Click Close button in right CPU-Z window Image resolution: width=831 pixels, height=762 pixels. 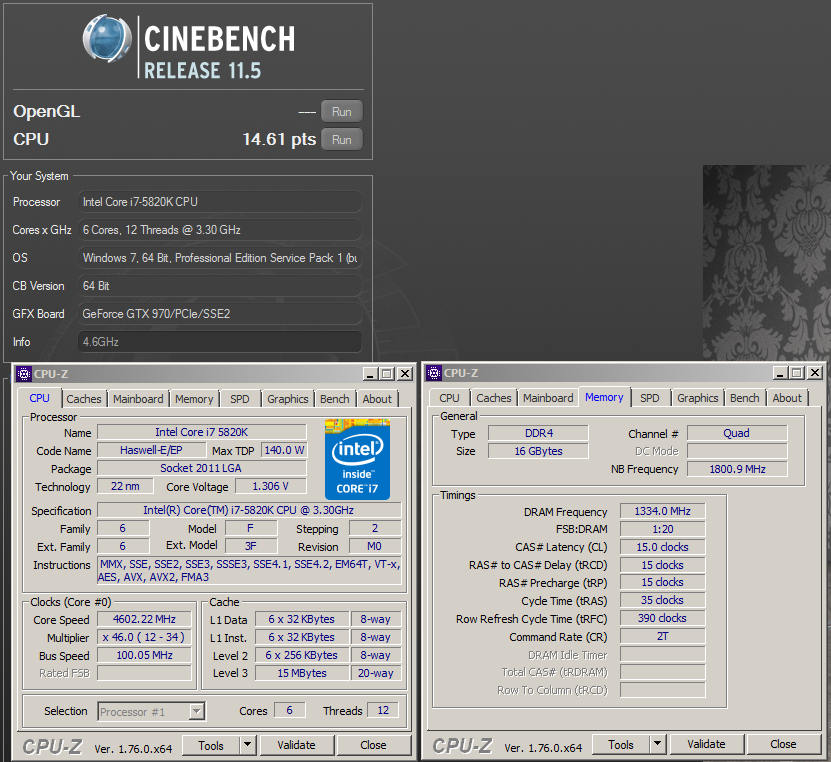tap(784, 745)
